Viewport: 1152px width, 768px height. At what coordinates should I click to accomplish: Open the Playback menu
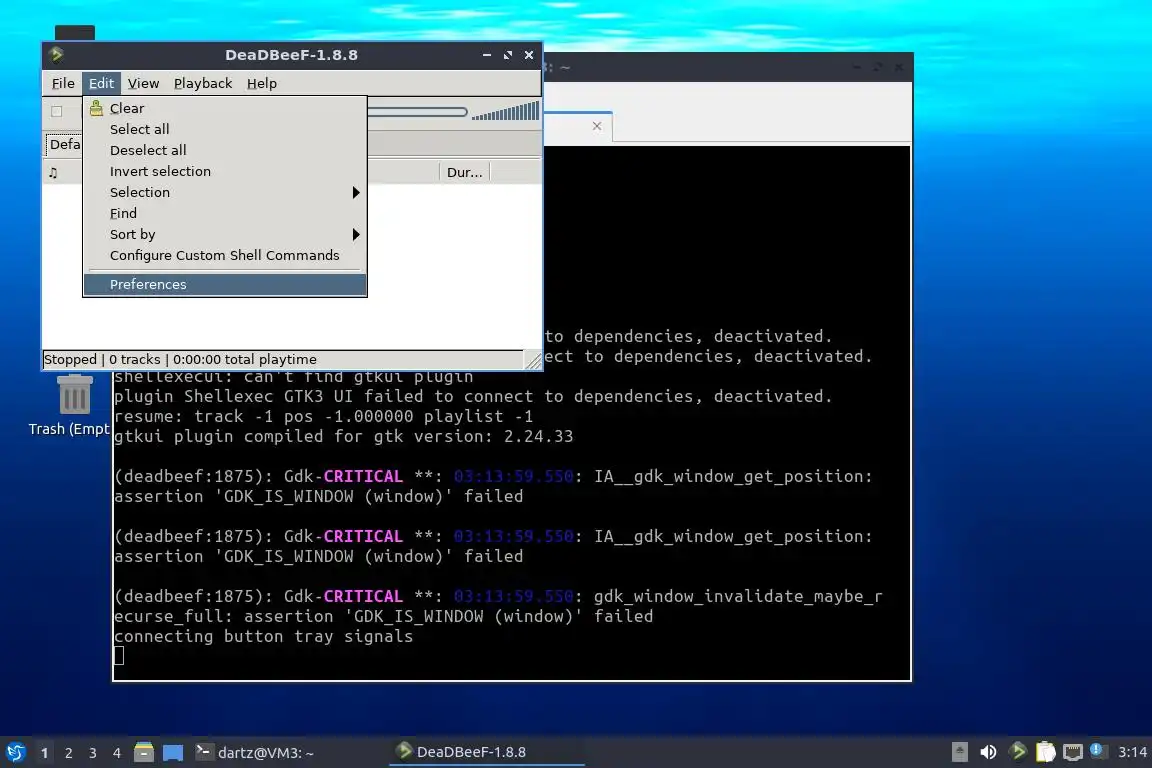203,83
